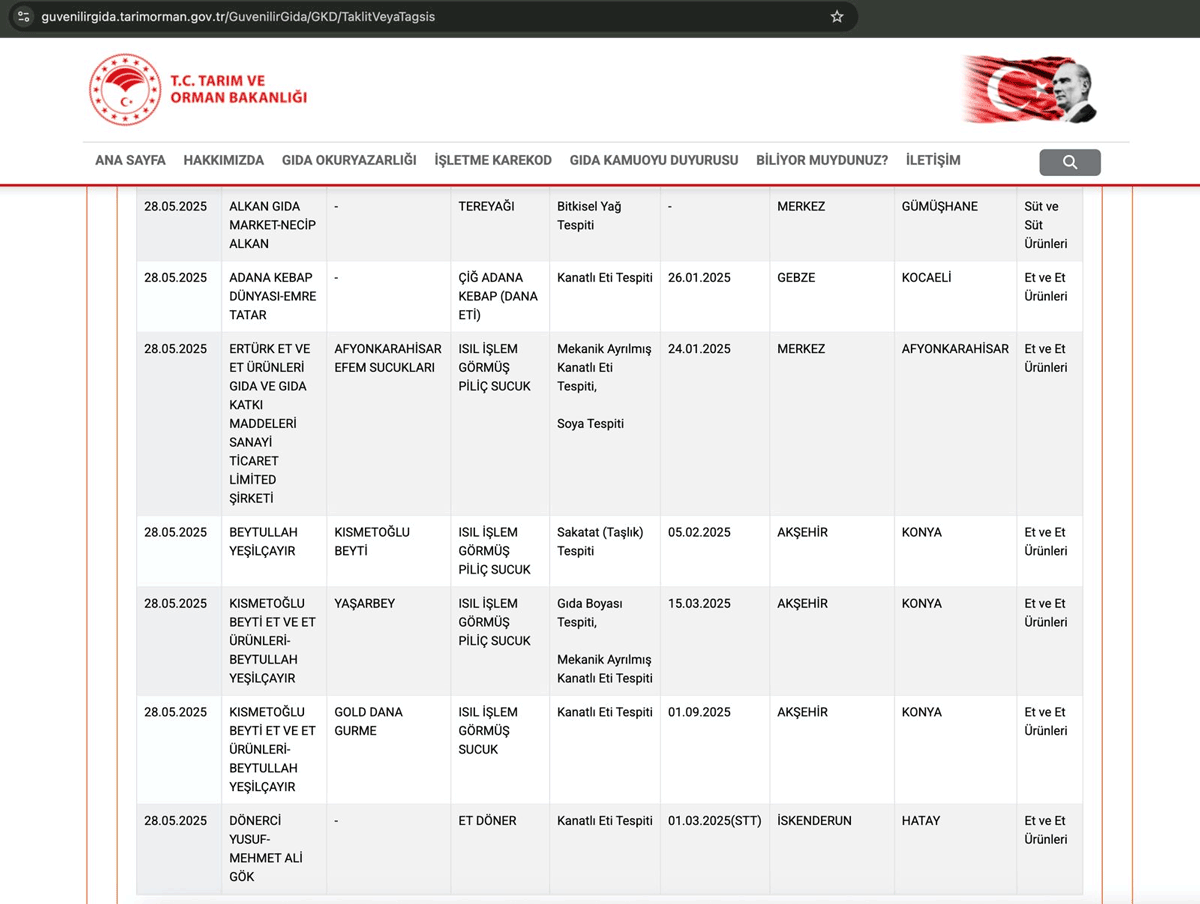Click the ET DÖNER product cell
This screenshot has width=1200, height=904.
(x=487, y=821)
